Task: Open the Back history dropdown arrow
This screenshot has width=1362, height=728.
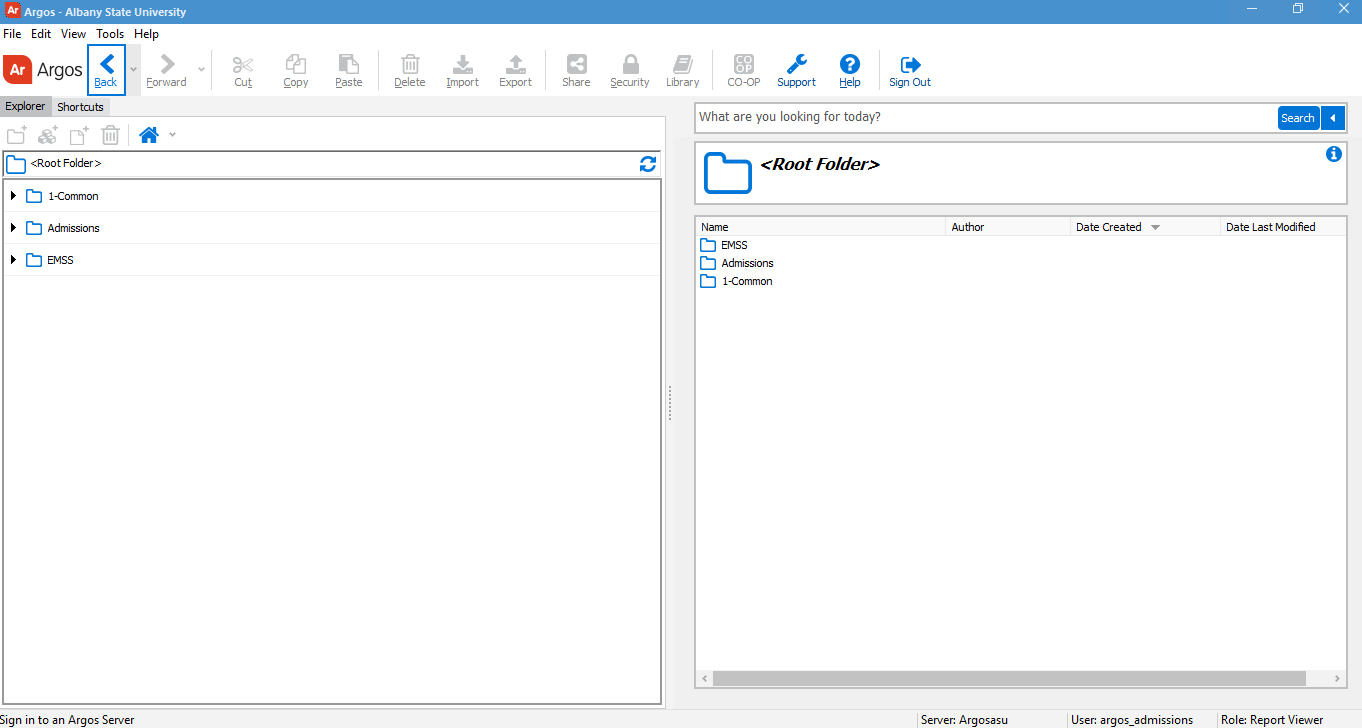Action: tap(134, 70)
